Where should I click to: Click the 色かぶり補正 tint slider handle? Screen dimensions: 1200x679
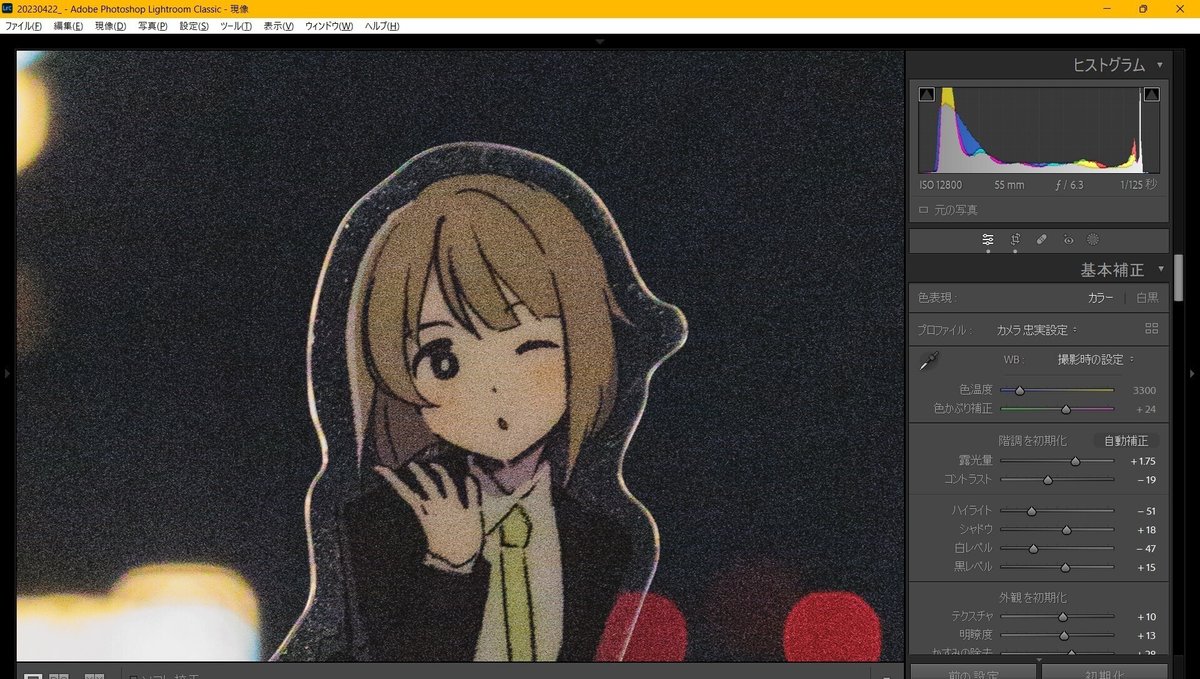[1066, 409]
